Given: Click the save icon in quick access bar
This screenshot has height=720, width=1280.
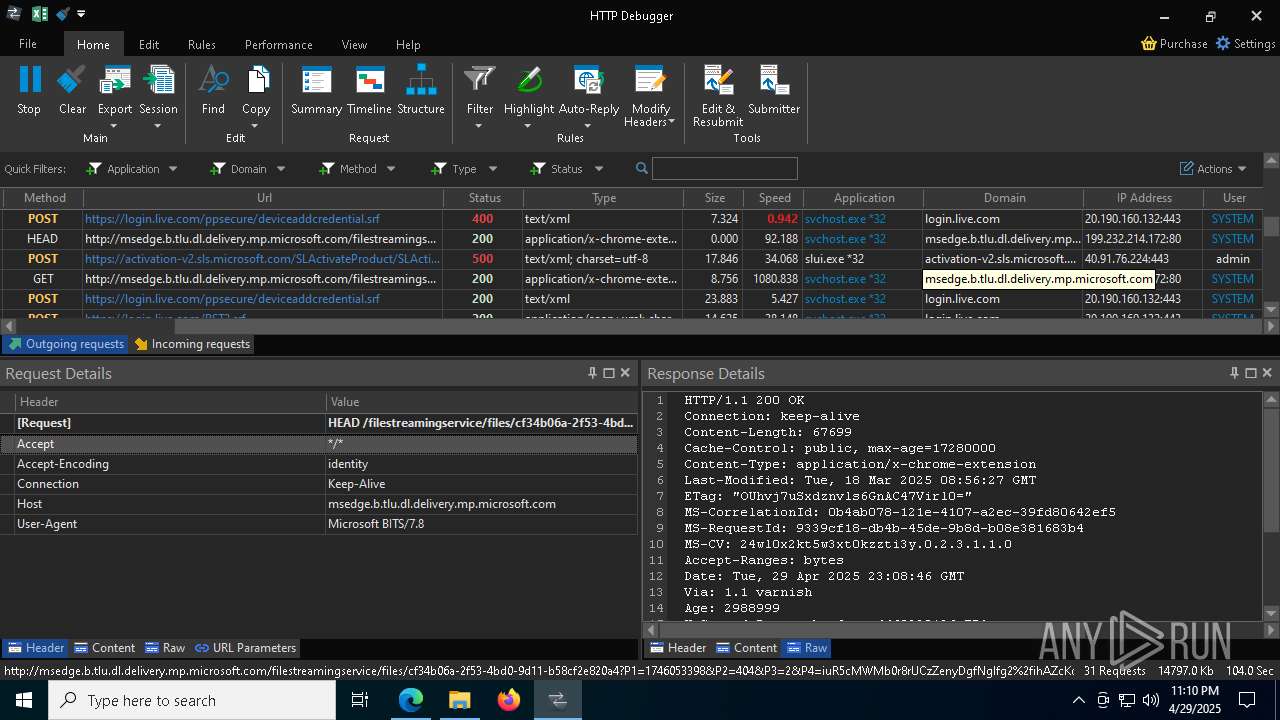Looking at the screenshot, I should 63,14.
